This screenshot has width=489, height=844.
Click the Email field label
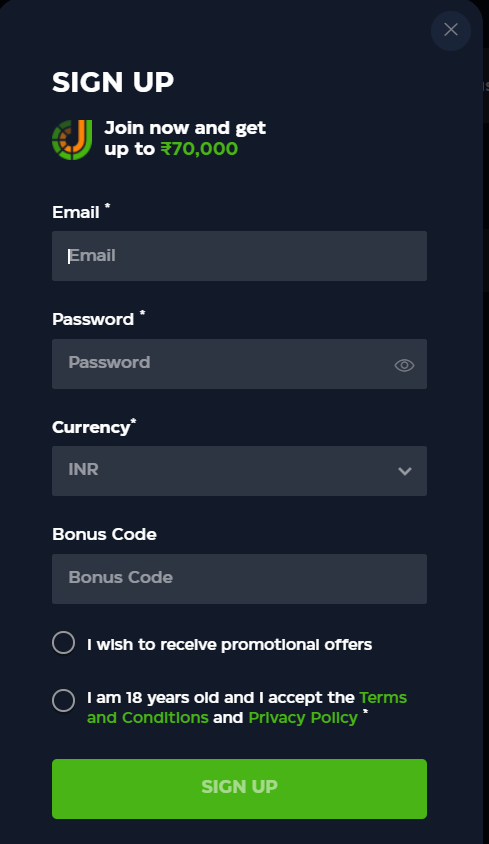[x=76, y=212]
